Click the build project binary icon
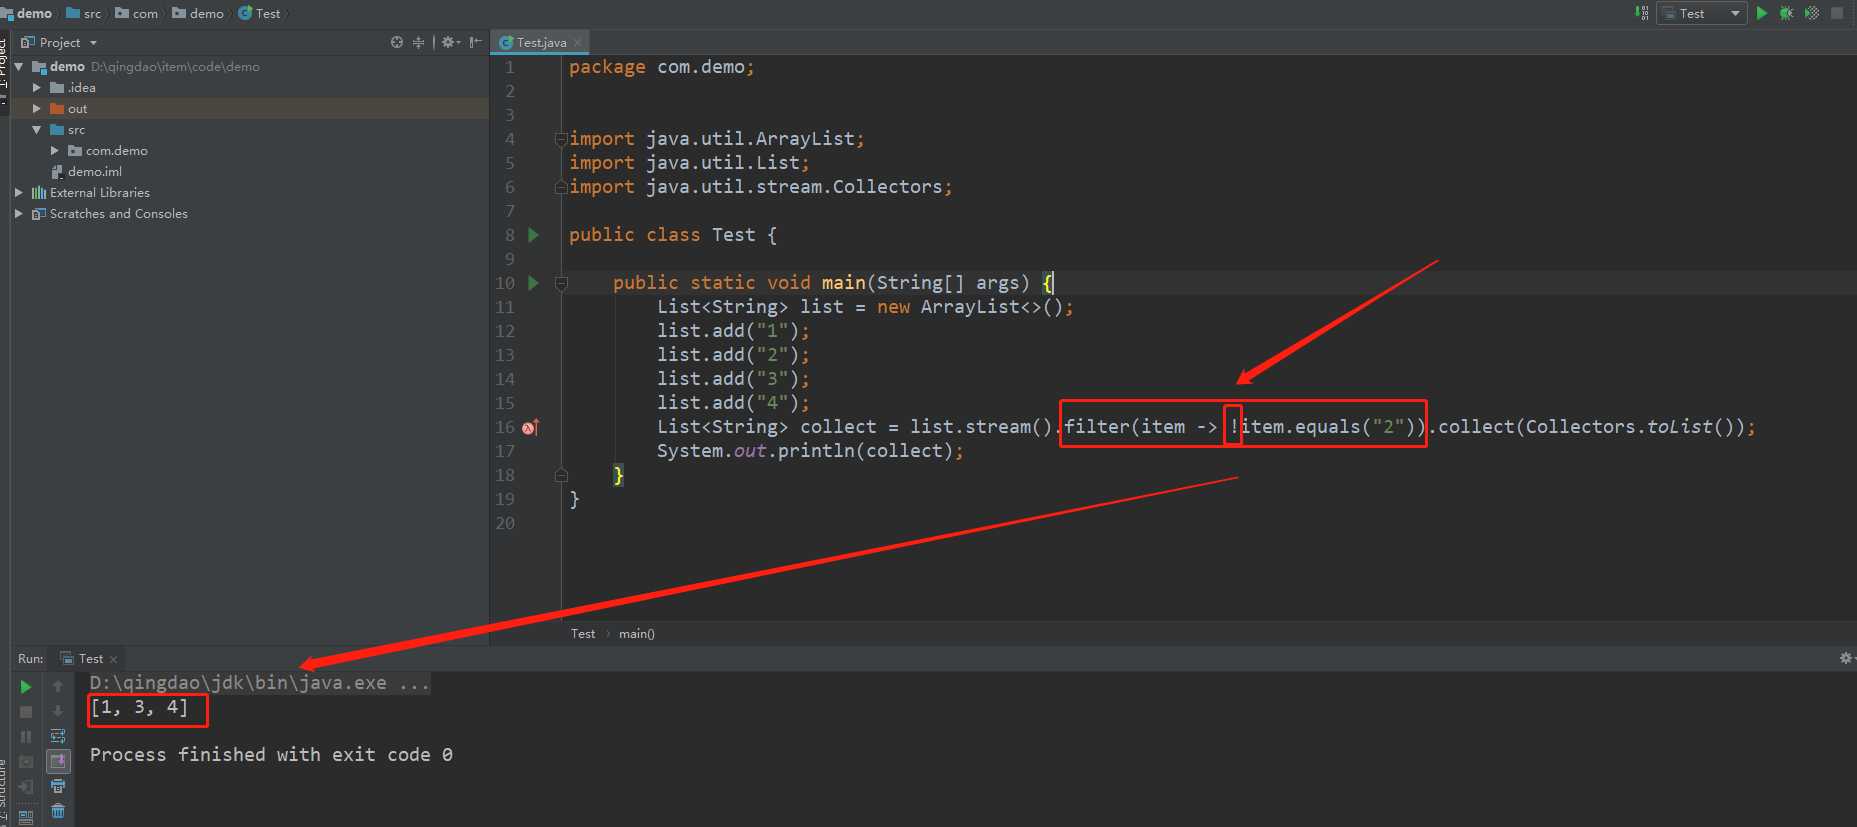 (1641, 13)
